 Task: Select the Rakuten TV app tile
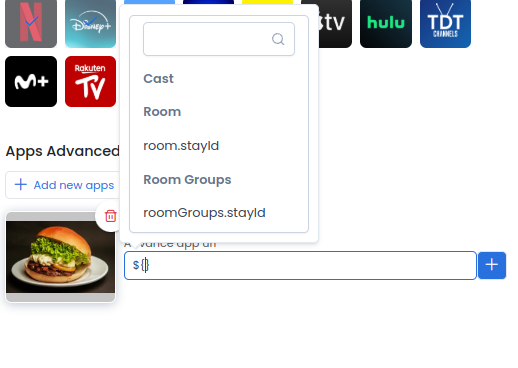(90, 81)
